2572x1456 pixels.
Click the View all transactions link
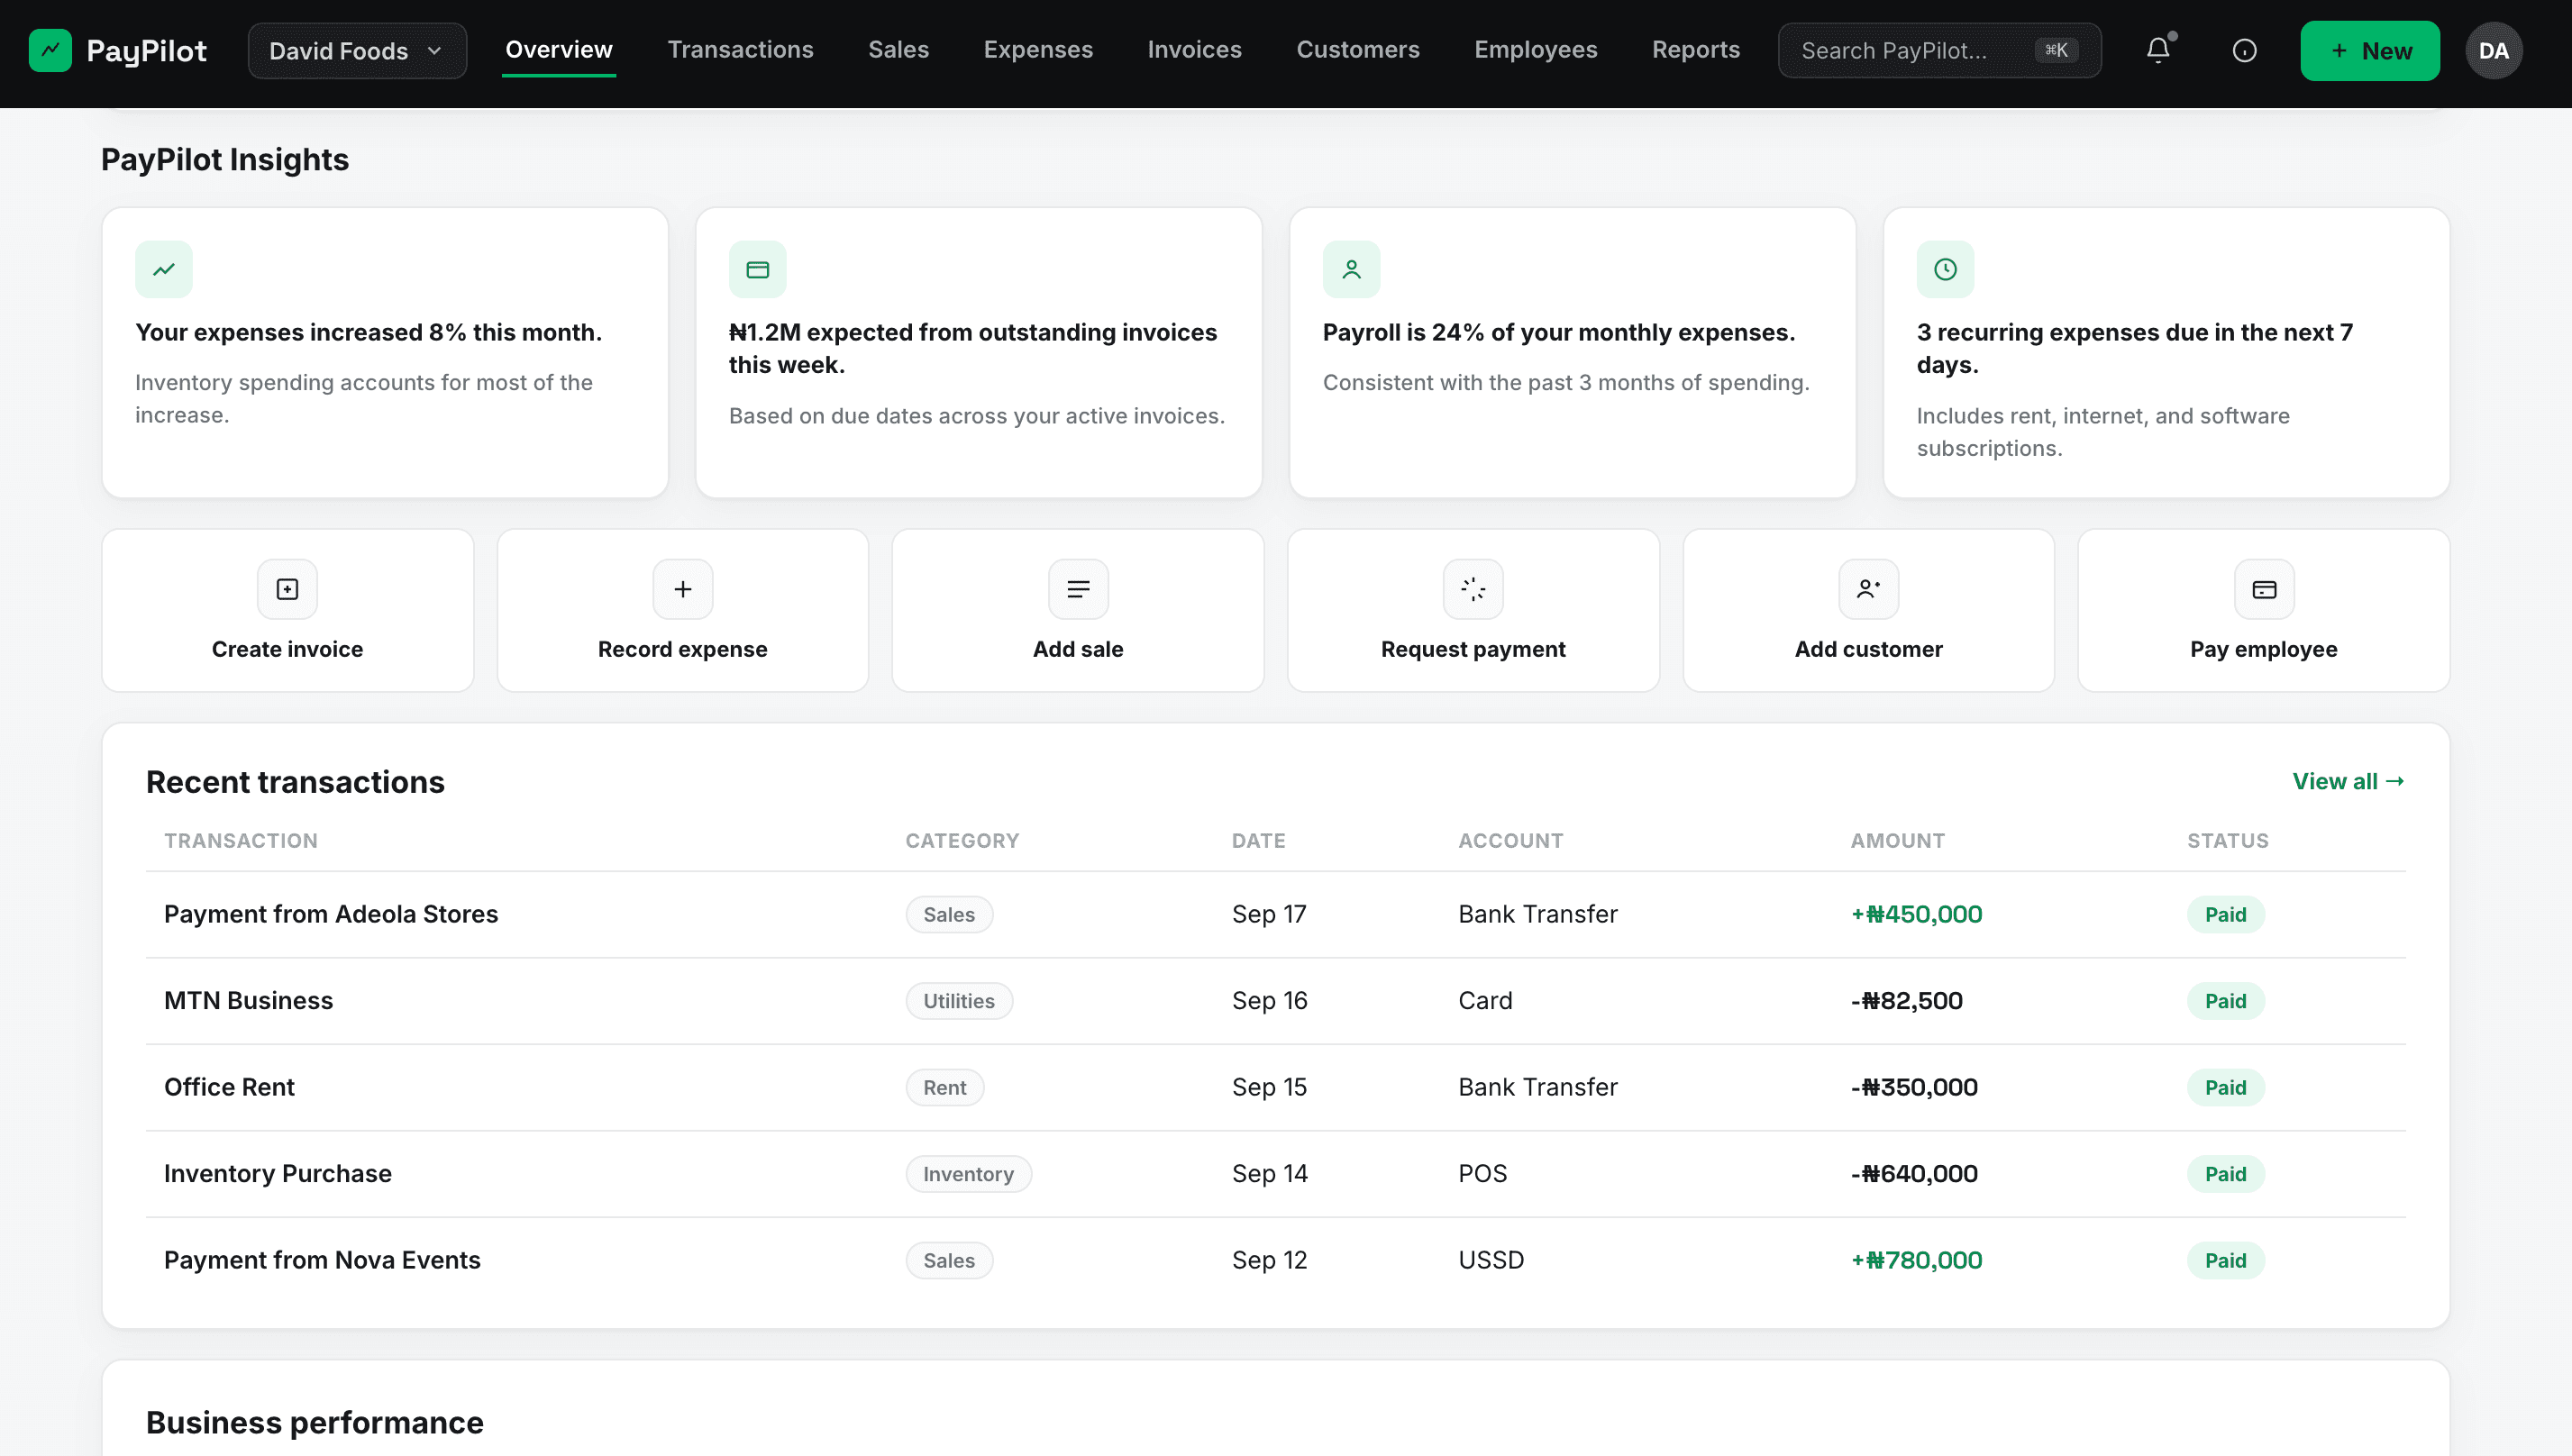tap(2348, 781)
